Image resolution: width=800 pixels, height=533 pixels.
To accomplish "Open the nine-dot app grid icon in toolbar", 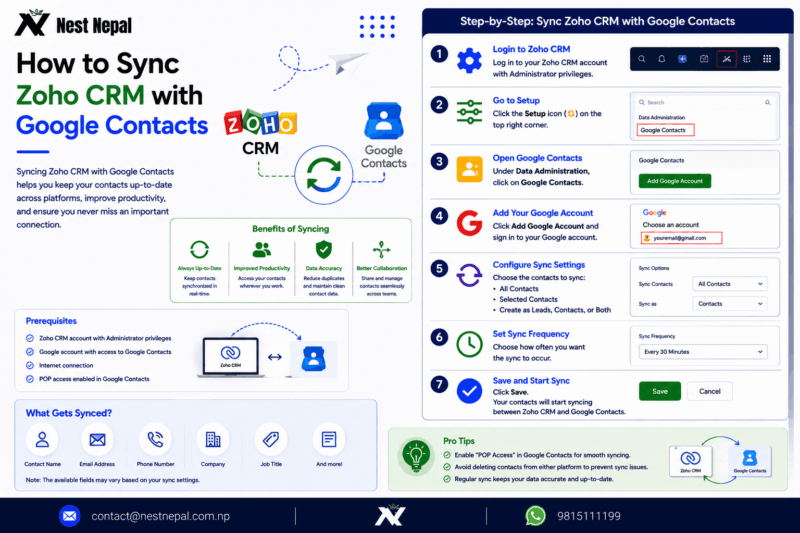I will [767, 59].
